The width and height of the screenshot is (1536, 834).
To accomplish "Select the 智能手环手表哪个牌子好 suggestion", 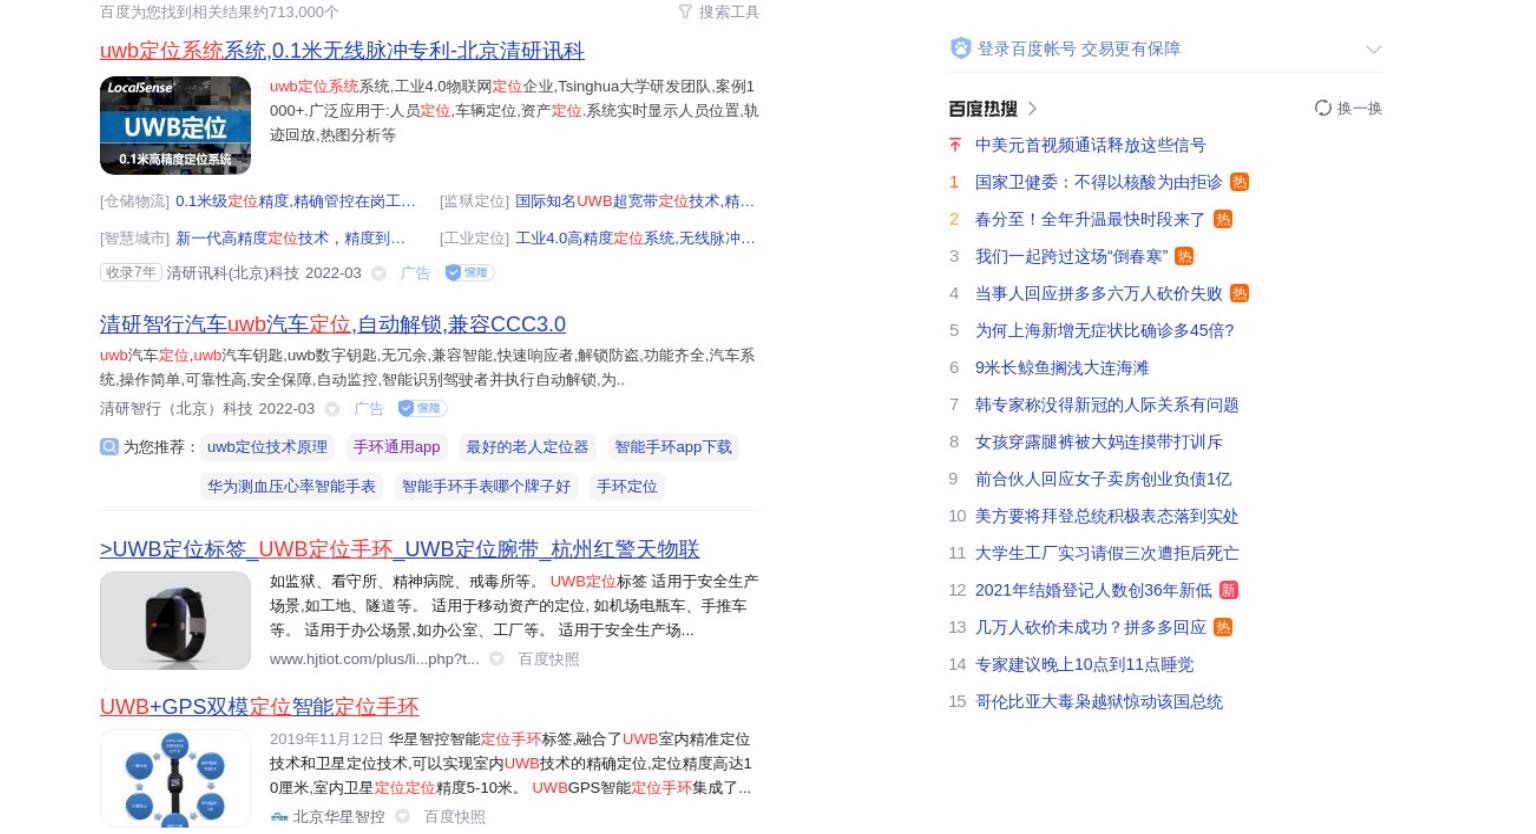I will [486, 486].
